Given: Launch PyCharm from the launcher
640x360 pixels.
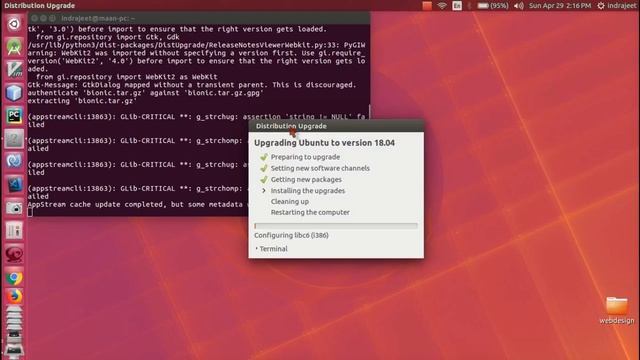Looking at the screenshot, I should [14, 116].
